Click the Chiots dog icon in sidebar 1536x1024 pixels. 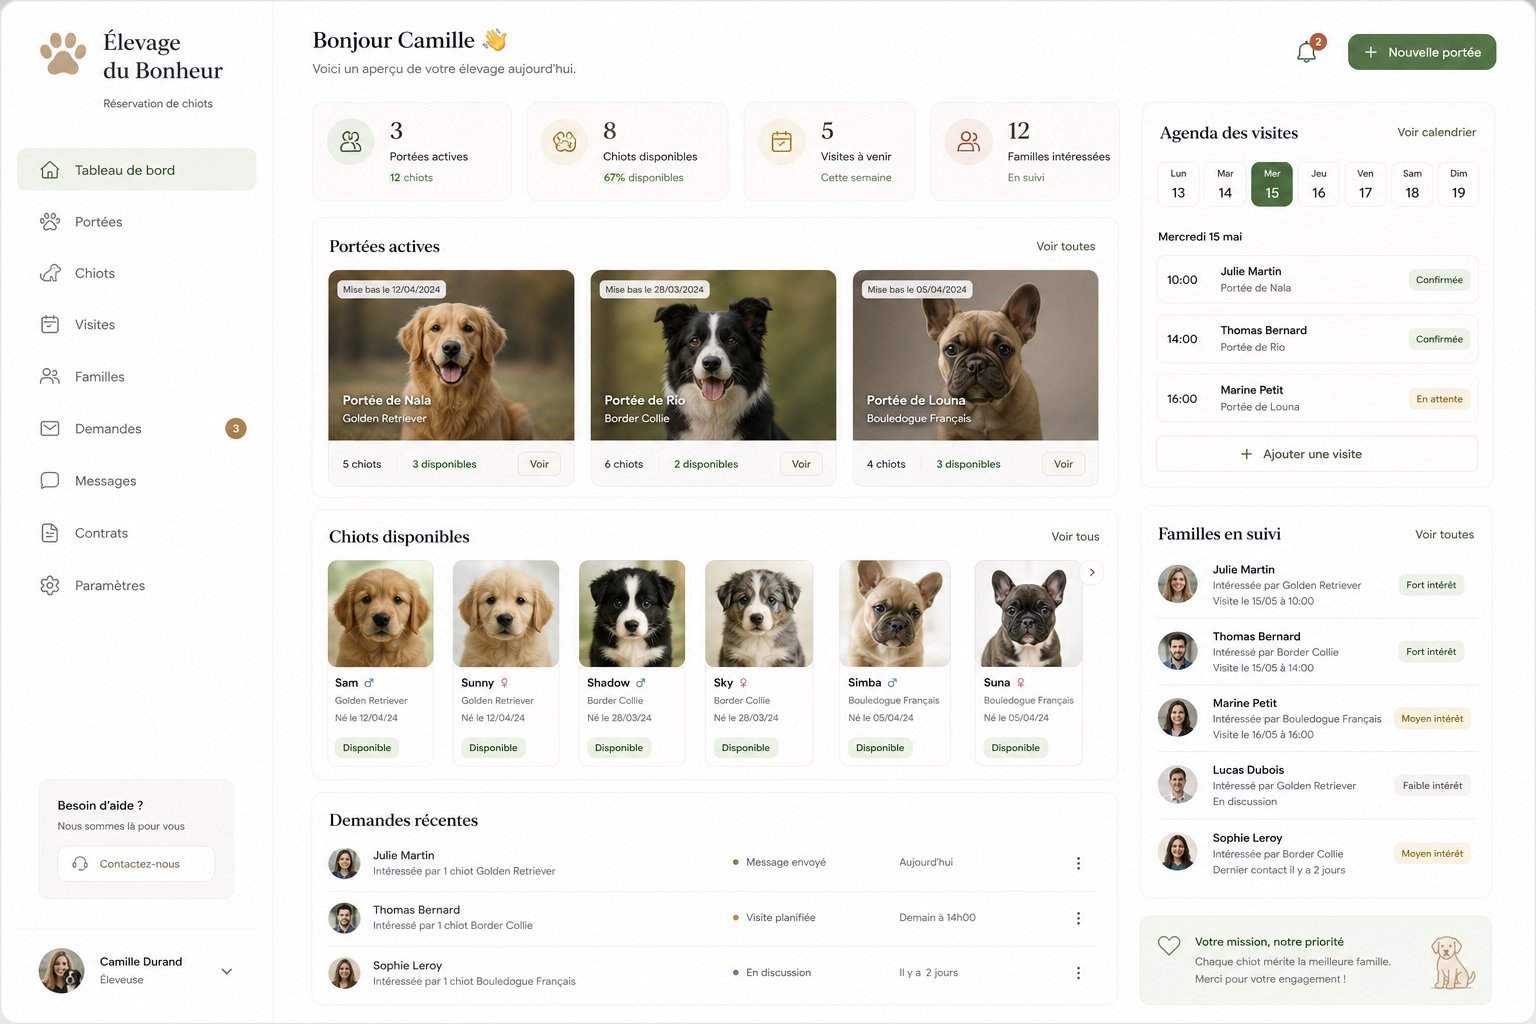[50, 273]
